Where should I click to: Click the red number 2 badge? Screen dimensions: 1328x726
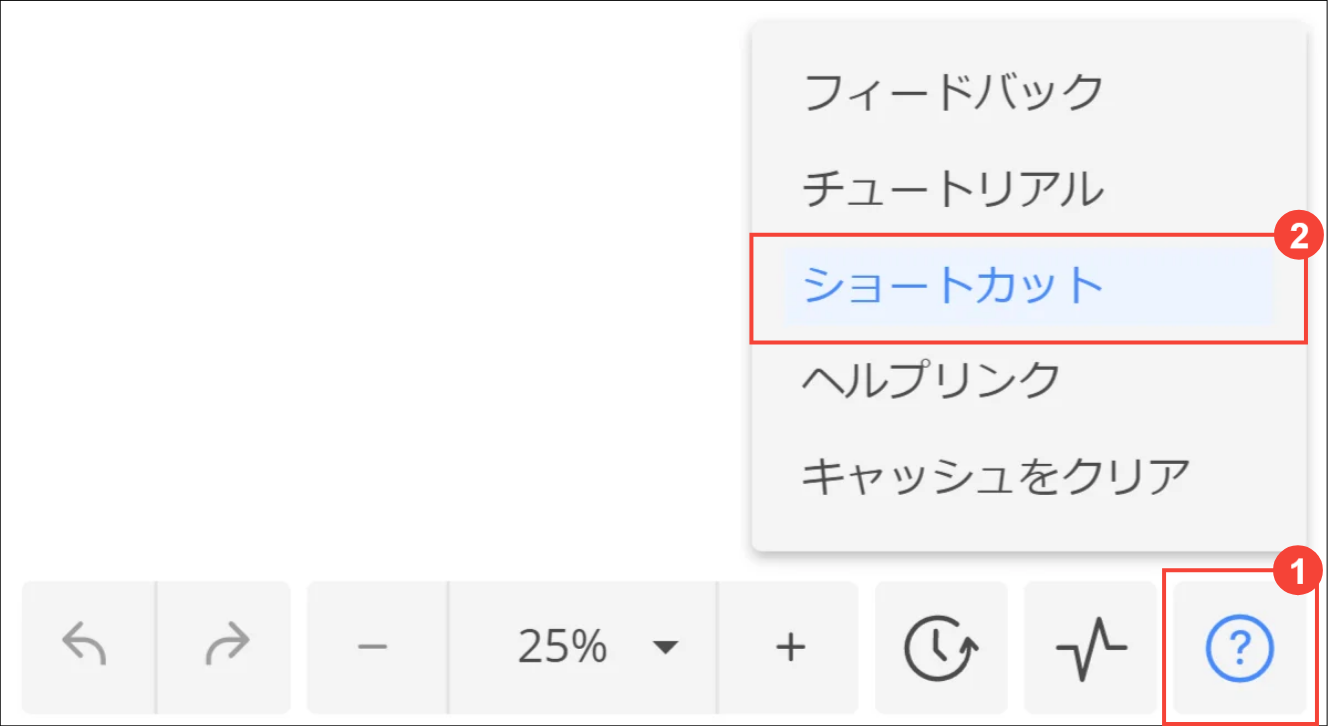1297,237
